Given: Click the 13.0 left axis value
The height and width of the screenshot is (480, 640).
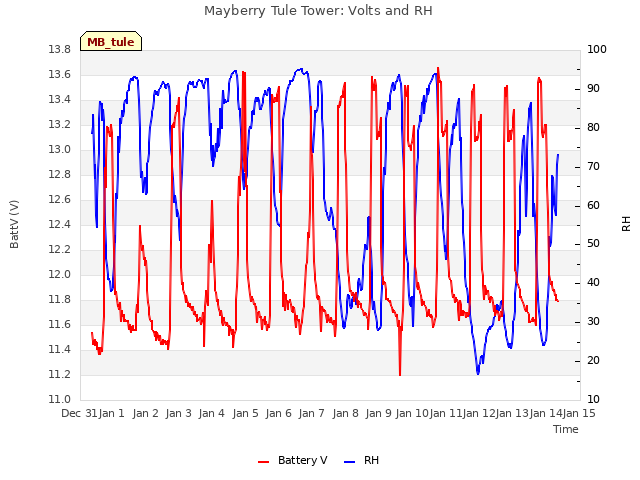Looking at the screenshot, I should [59, 150].
